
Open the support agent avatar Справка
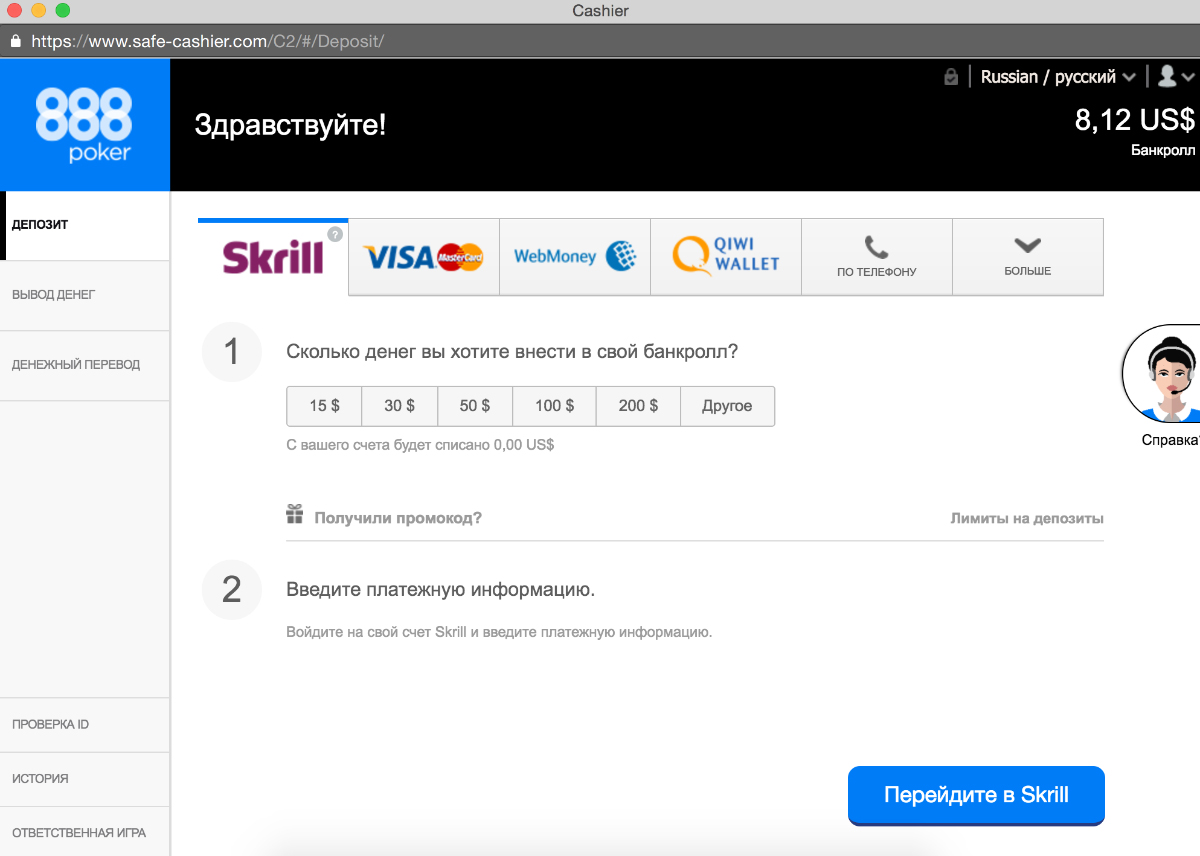(x=1163, y=375)
